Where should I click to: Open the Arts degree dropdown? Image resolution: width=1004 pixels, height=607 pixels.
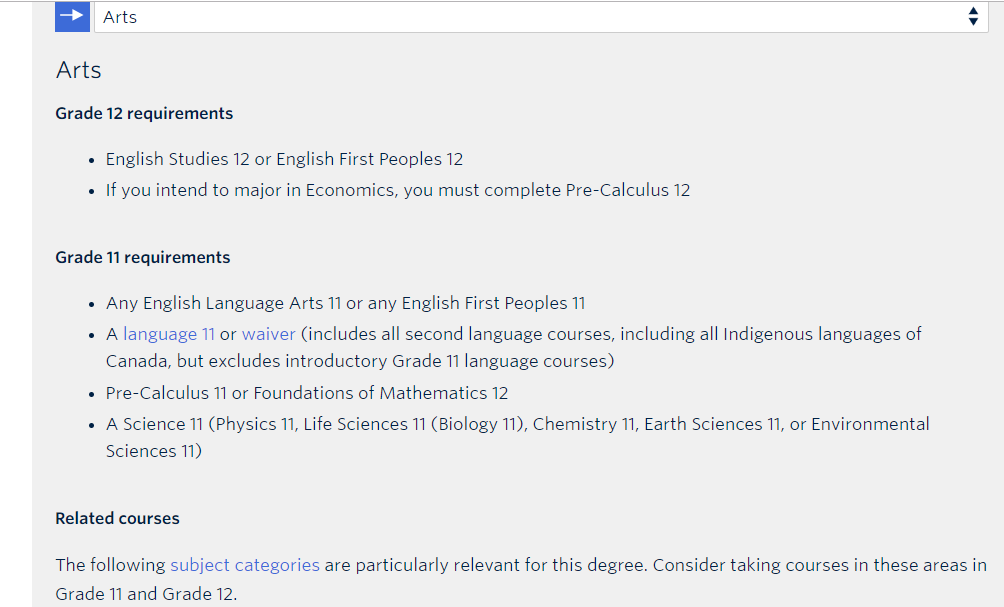541,17
